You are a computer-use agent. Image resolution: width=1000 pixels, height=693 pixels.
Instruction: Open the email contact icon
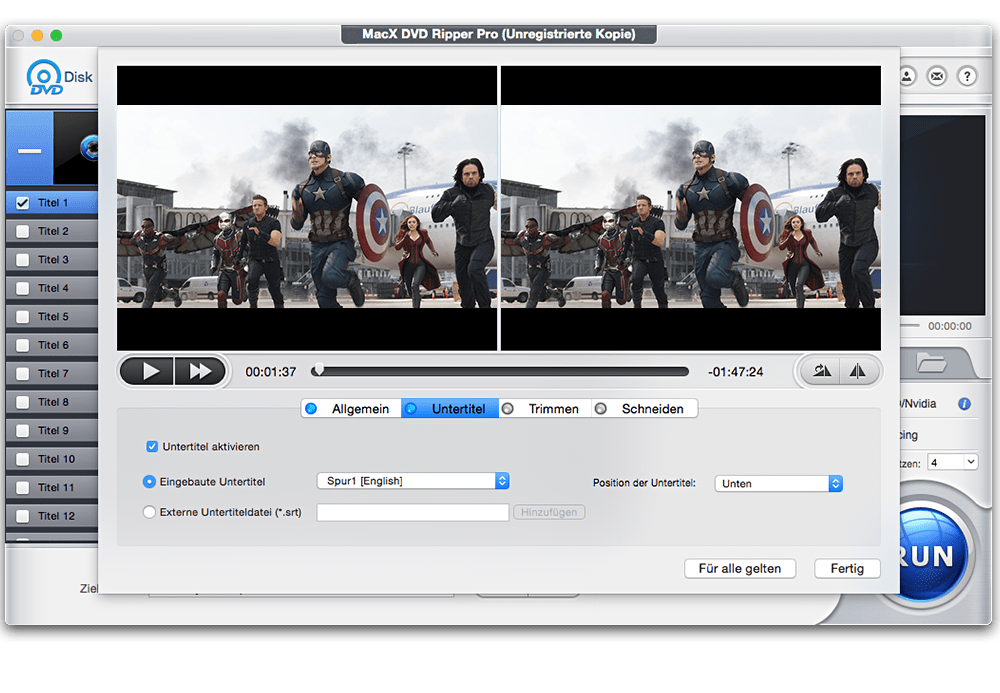point(937,76)
